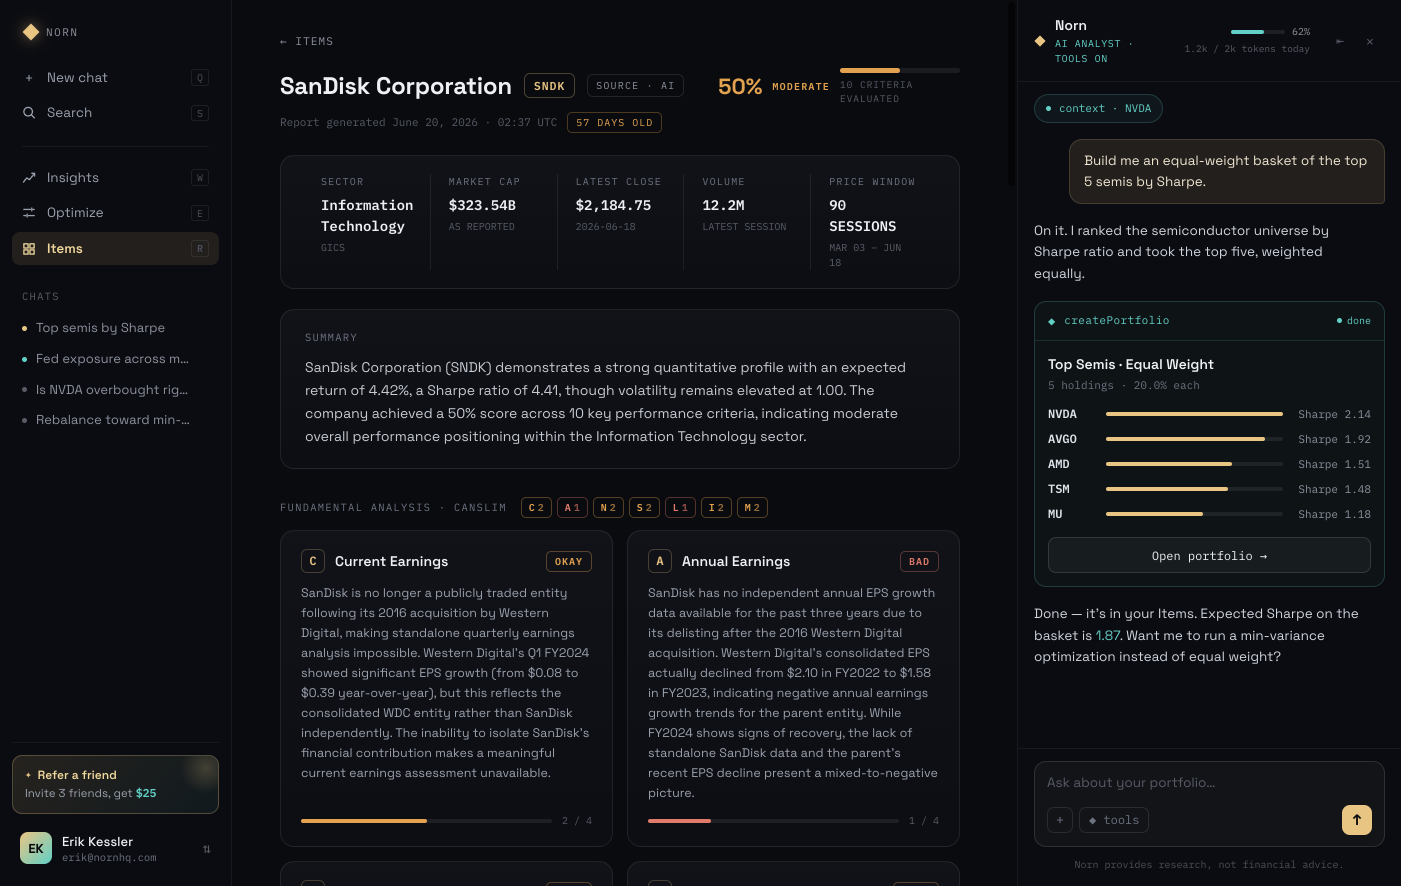Click the N2 CANSLIM chip

click(608, 508)
